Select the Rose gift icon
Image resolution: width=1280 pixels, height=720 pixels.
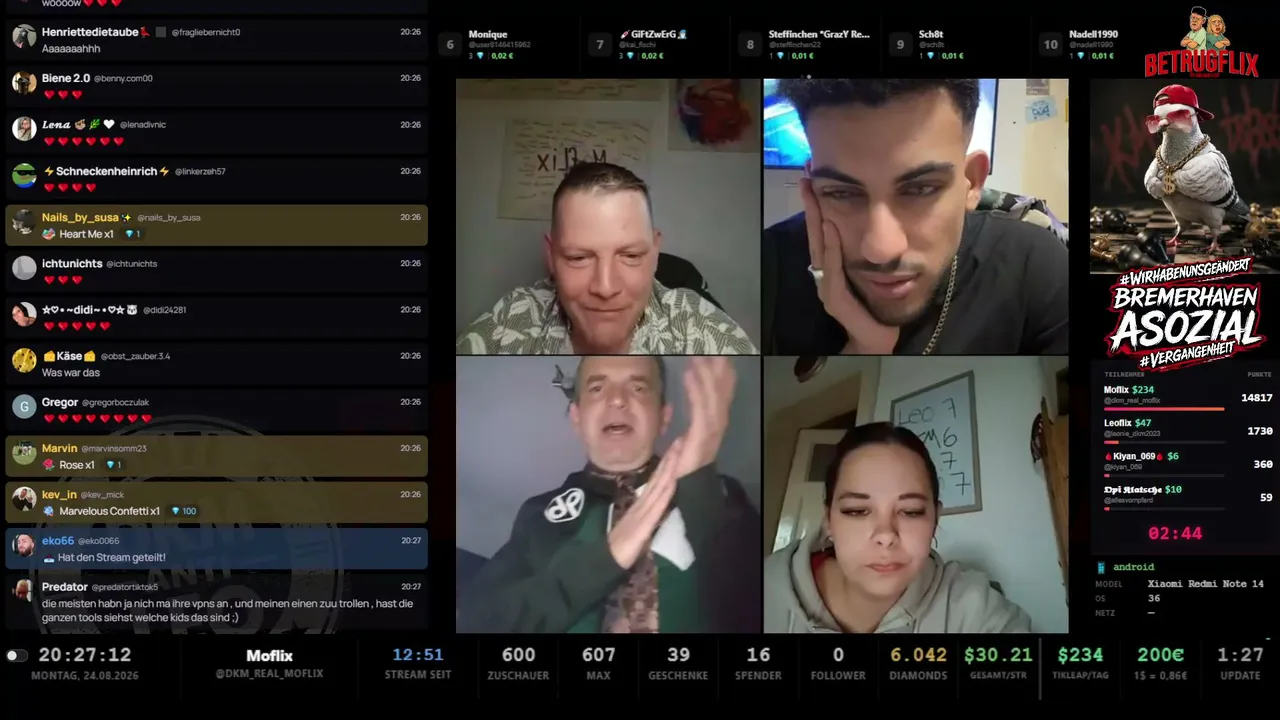[x=48, y=465]
